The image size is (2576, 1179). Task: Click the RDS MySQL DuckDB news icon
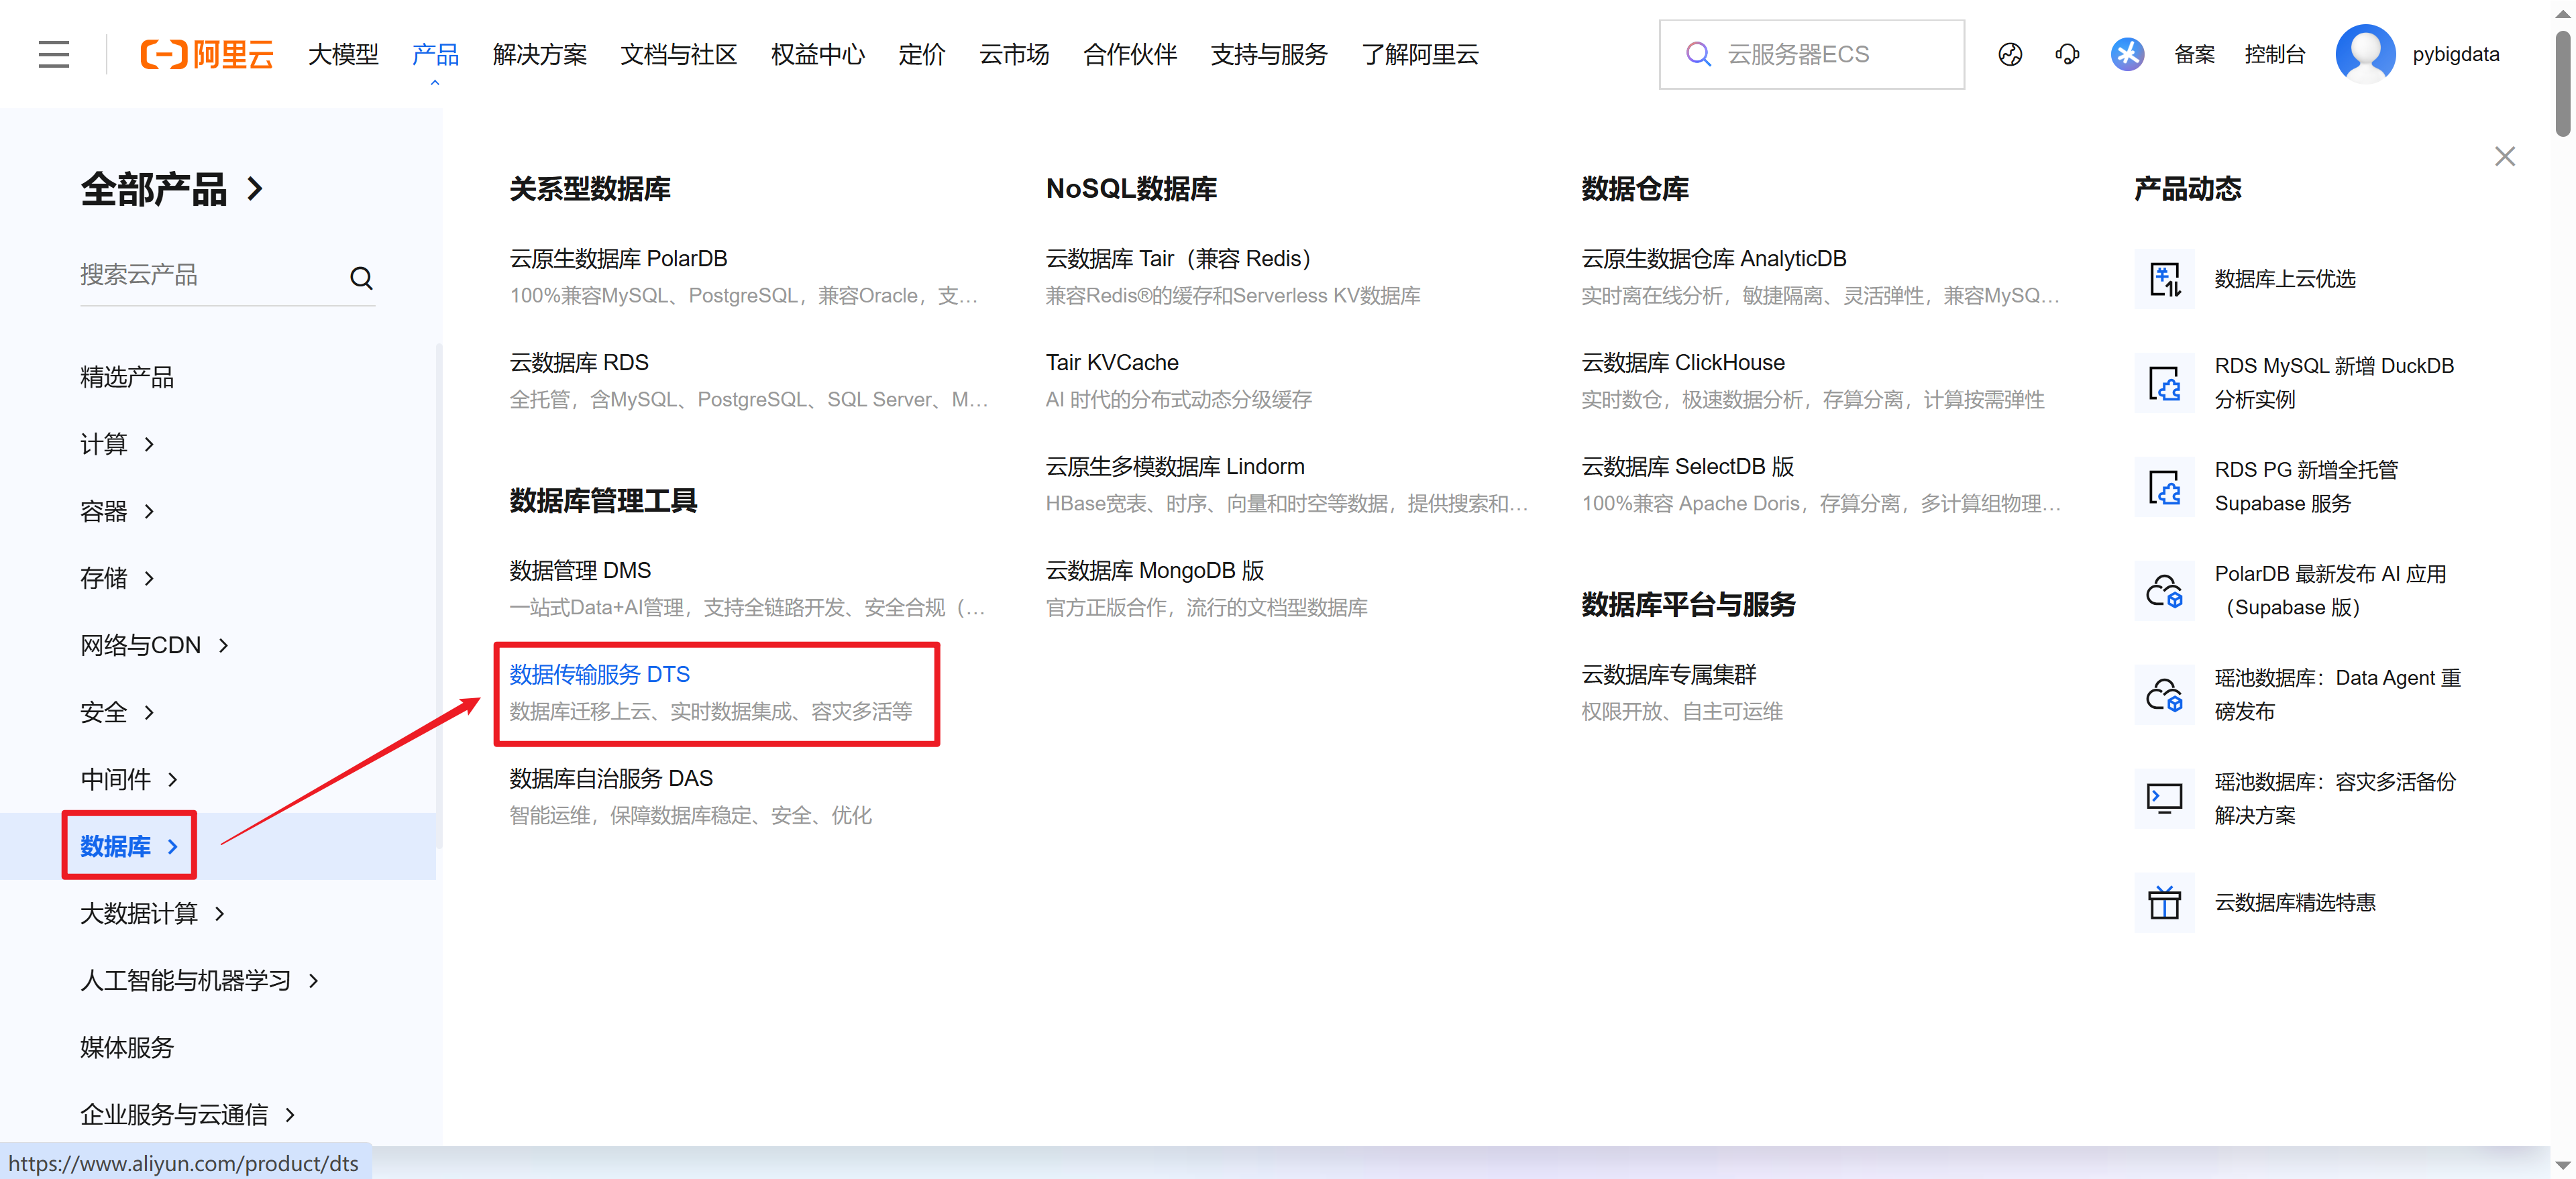coord(2164,383)
